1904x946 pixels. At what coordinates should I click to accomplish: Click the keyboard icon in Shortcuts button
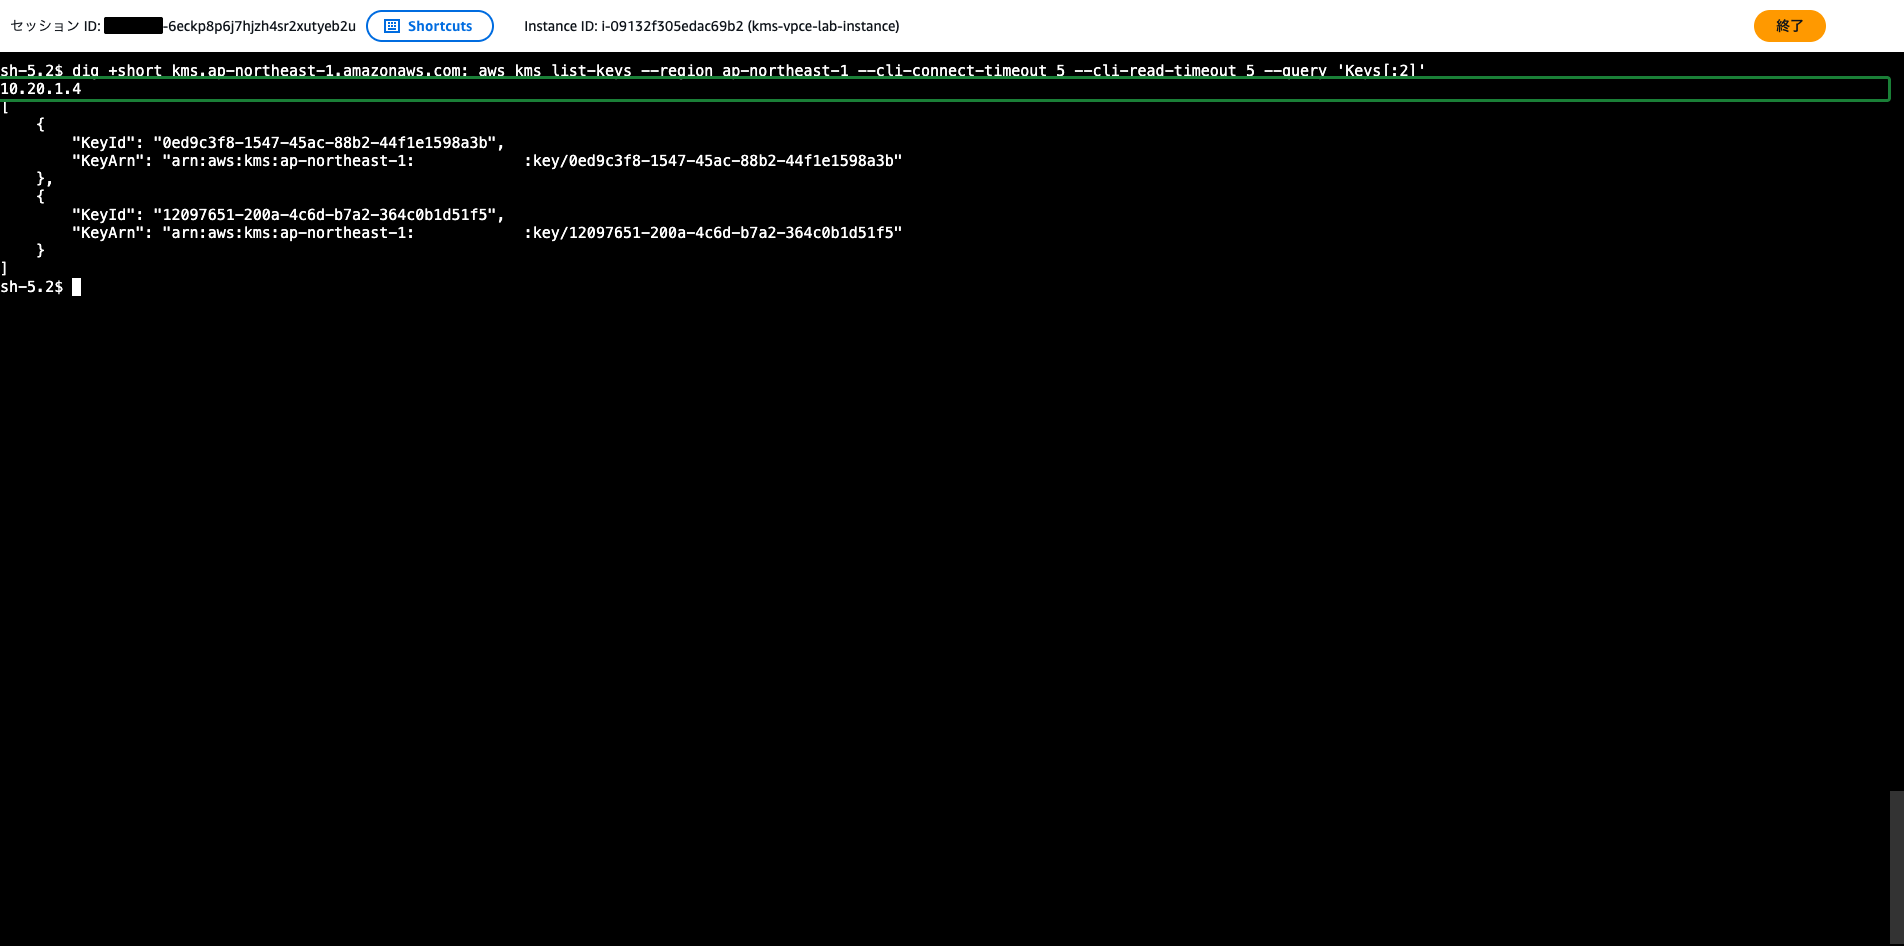click(x=392, y=26)
